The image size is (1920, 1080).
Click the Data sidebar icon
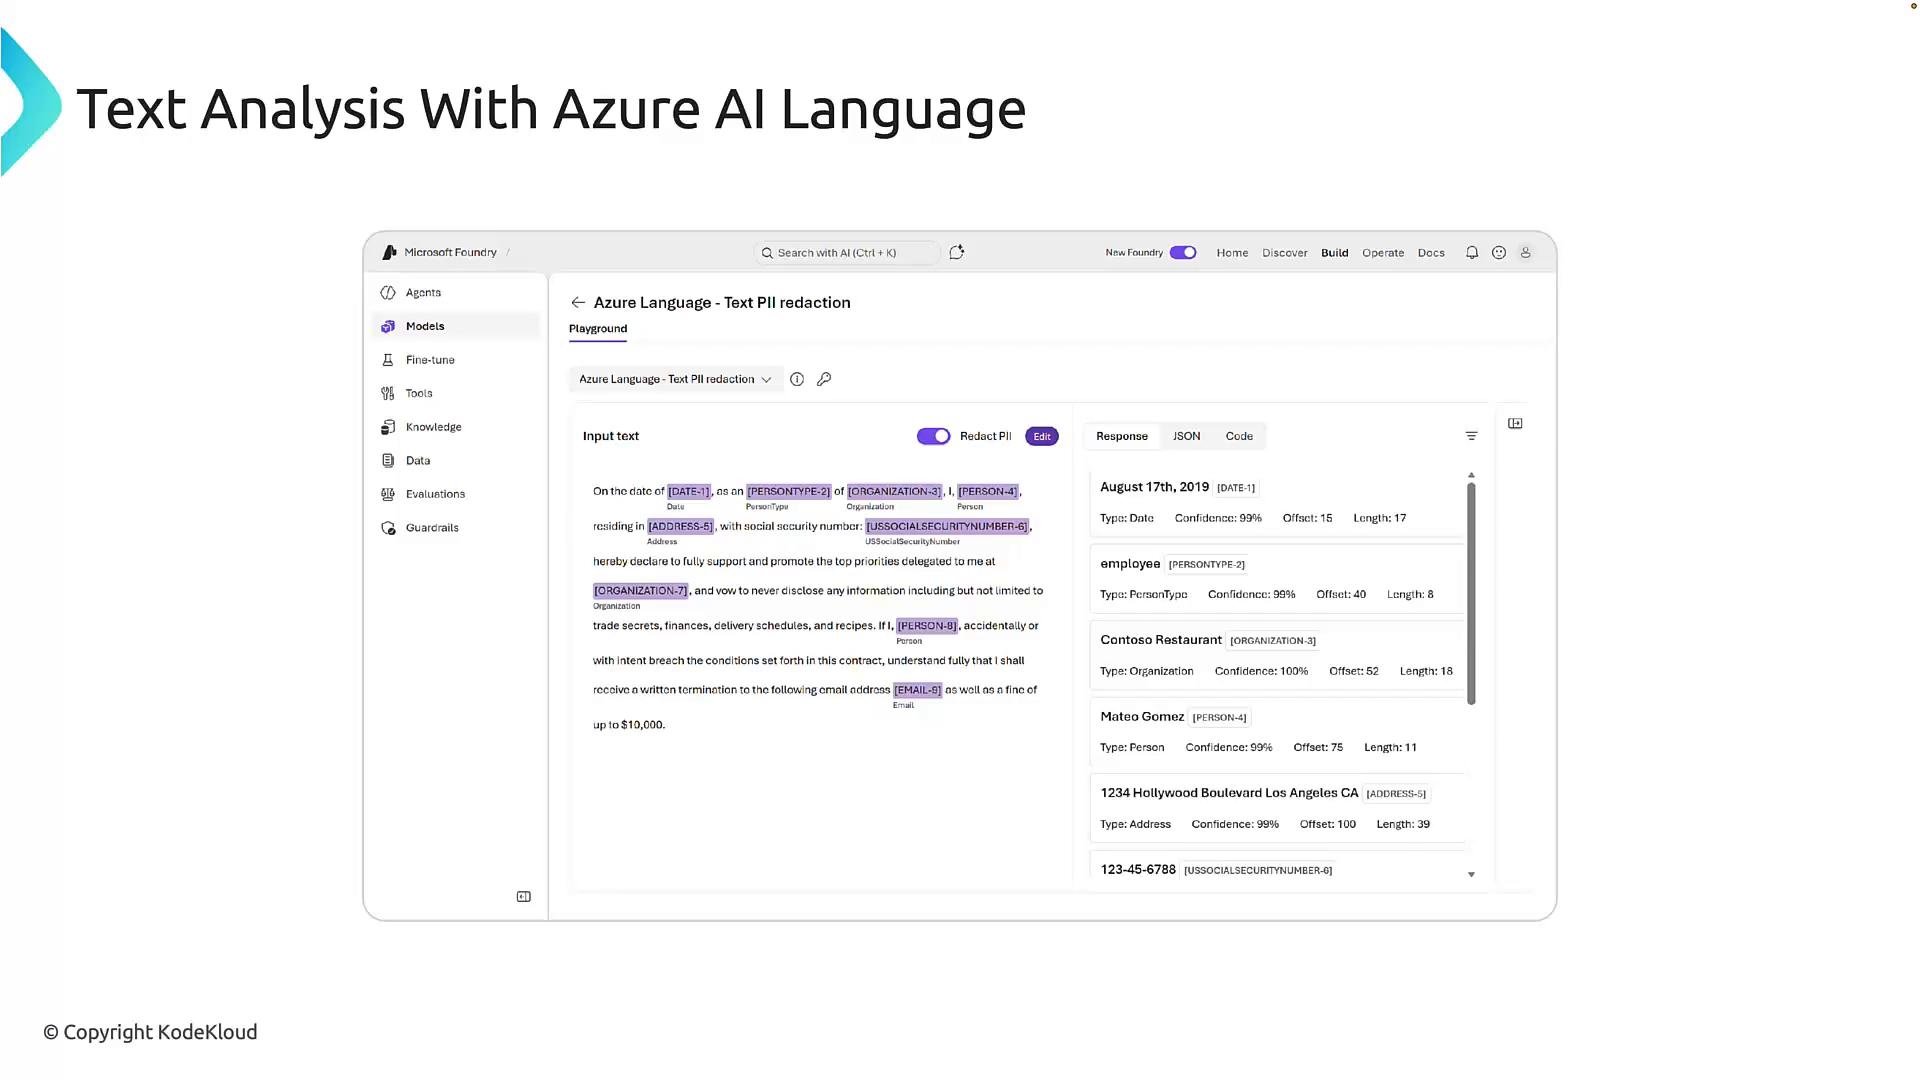[388, 461]
